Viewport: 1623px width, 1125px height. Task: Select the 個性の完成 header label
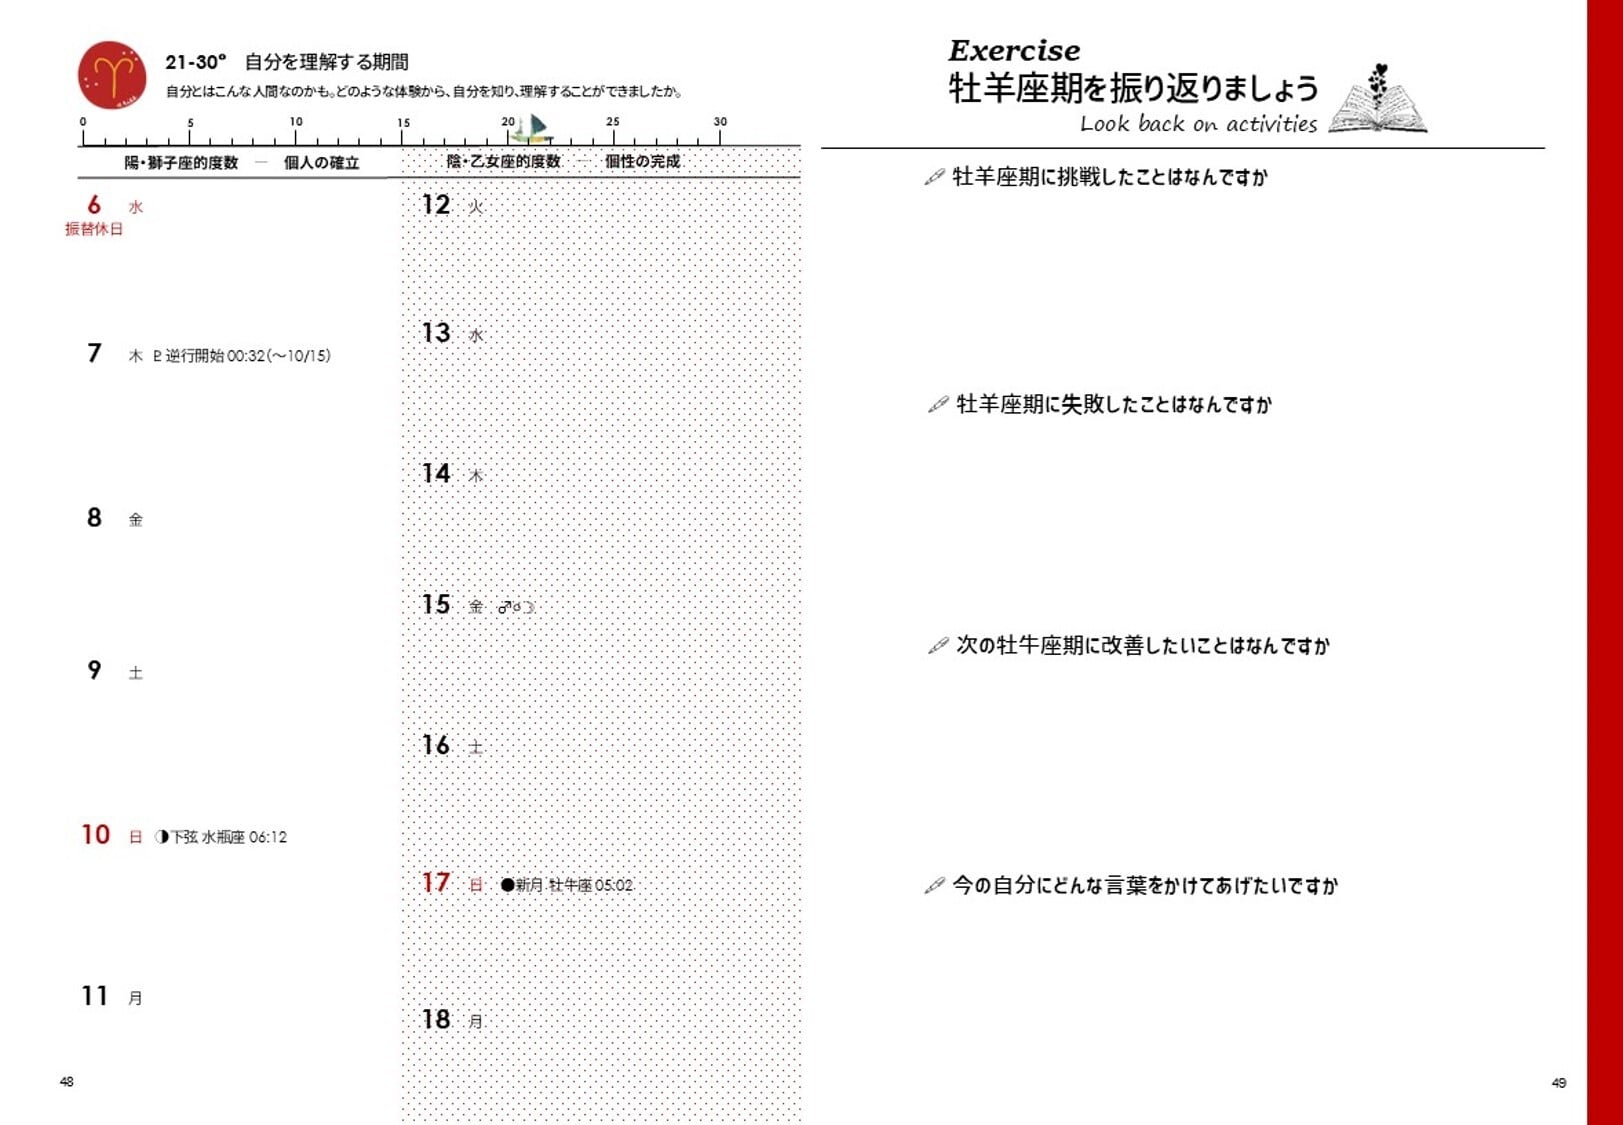[x=642, y=162]
